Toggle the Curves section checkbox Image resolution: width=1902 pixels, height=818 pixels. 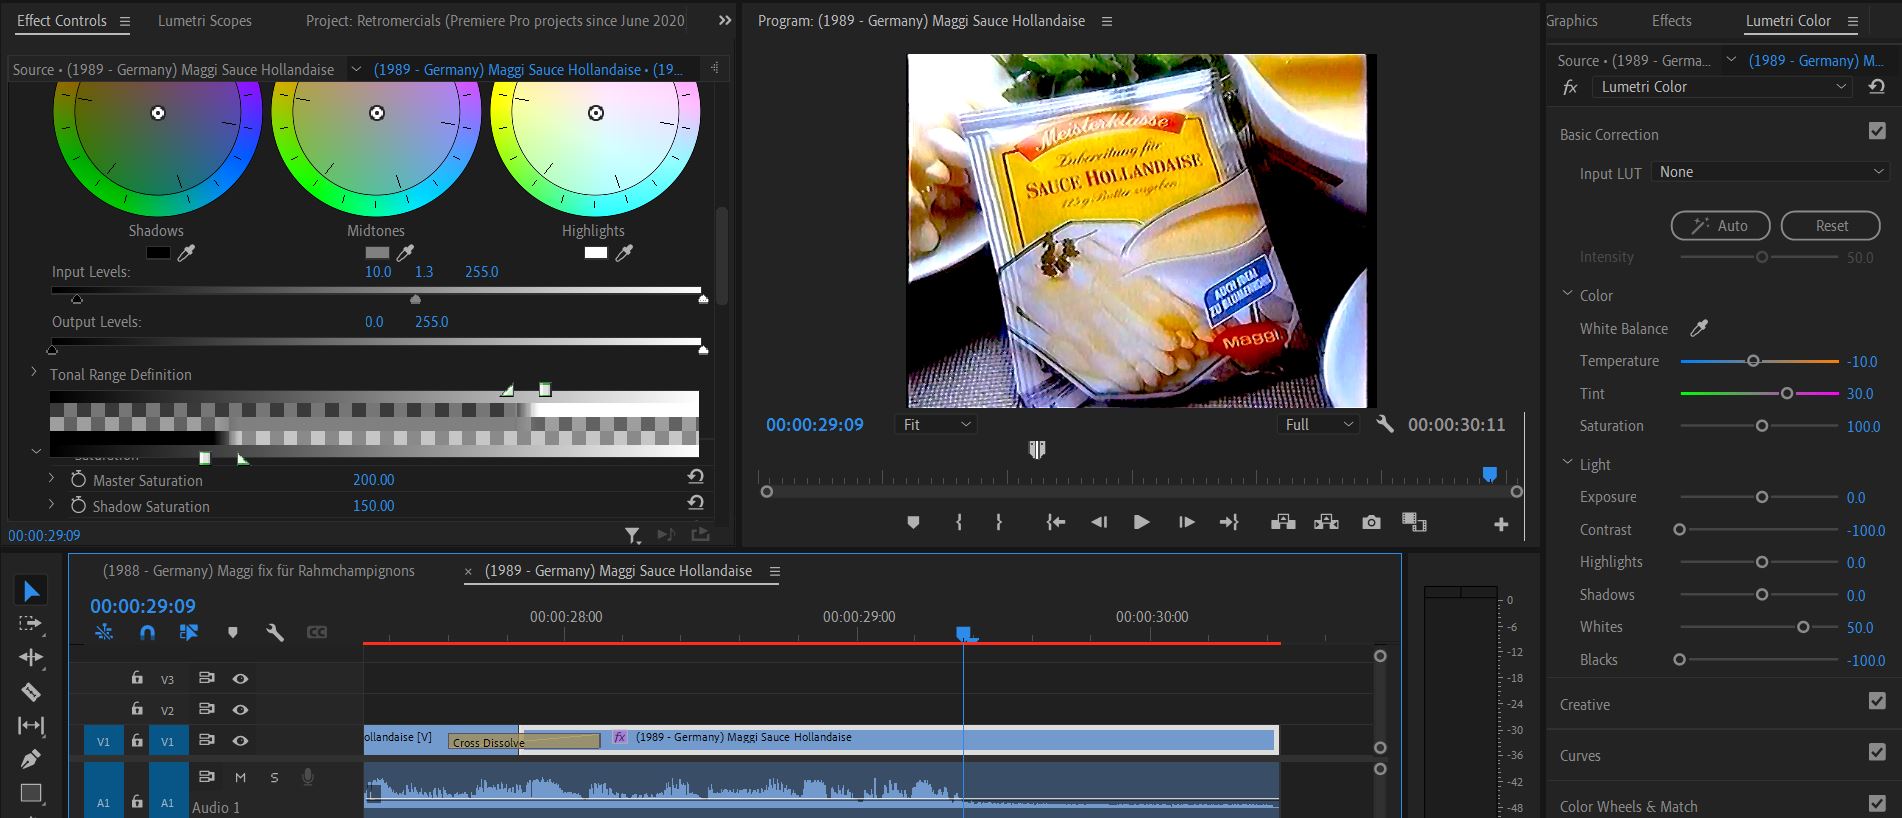(x=1877, y=753)
